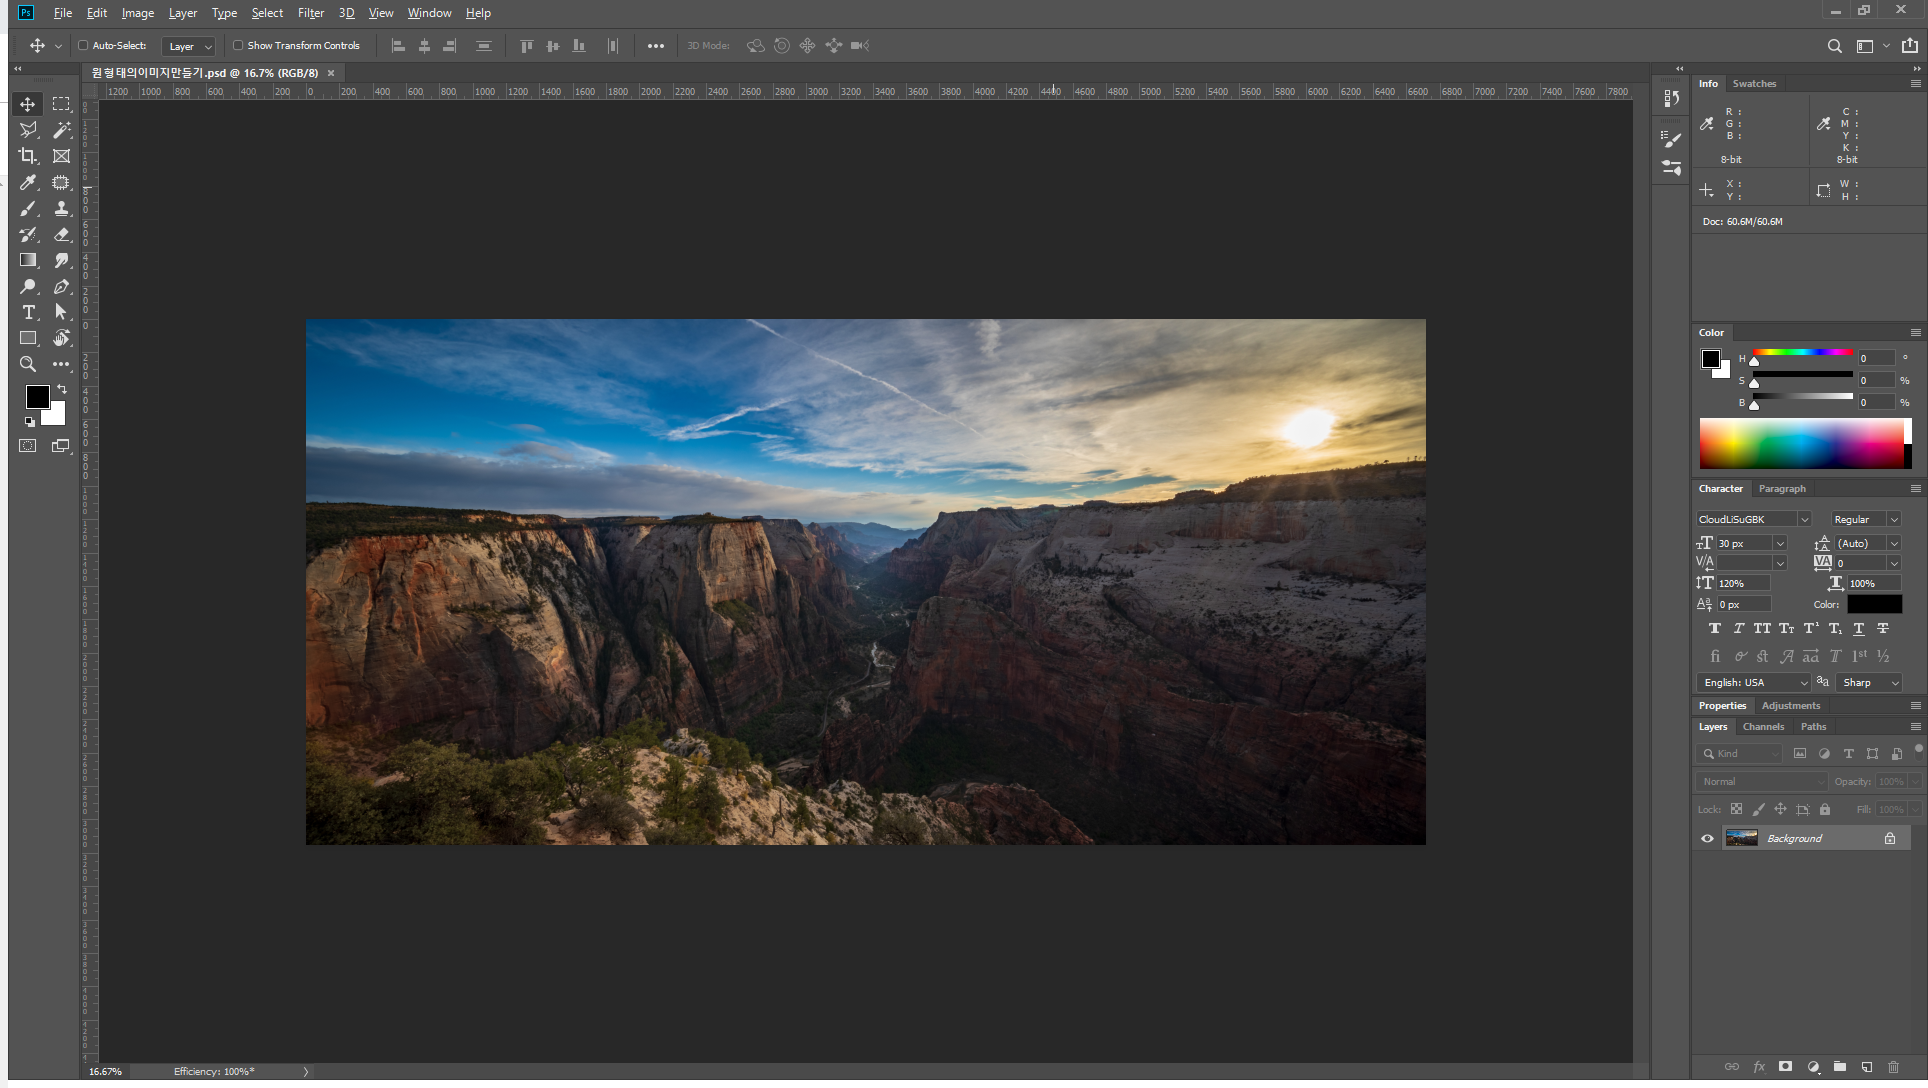
Task: Click the delete layer trash icon
Action: 1893,1067
